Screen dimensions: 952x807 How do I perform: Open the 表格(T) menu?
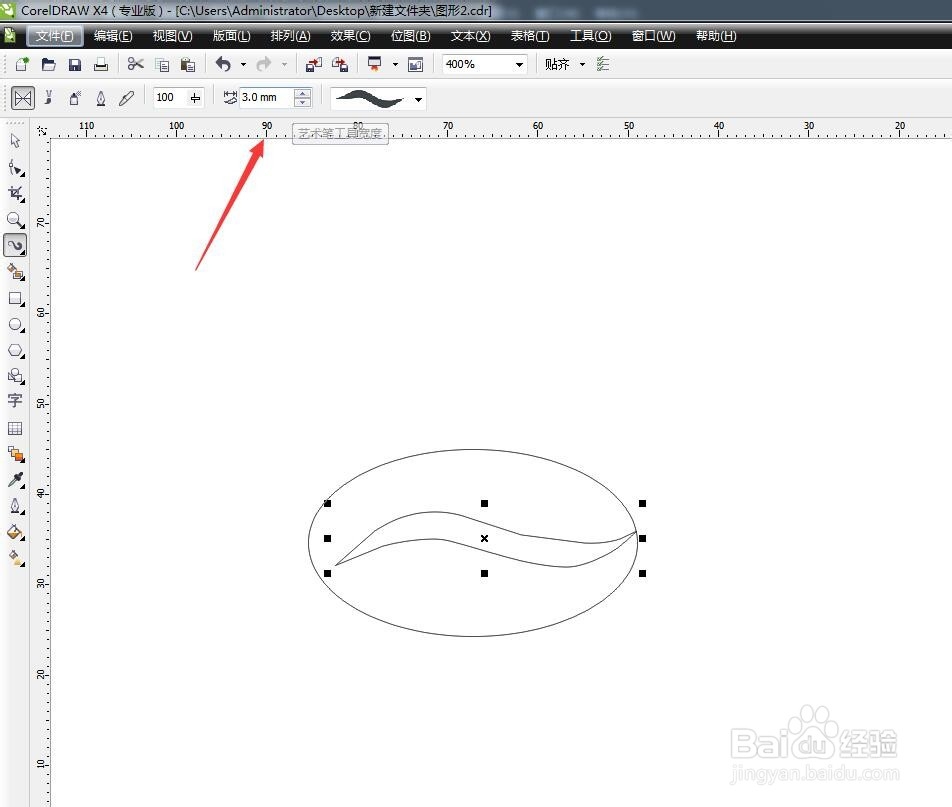(529, 36)
